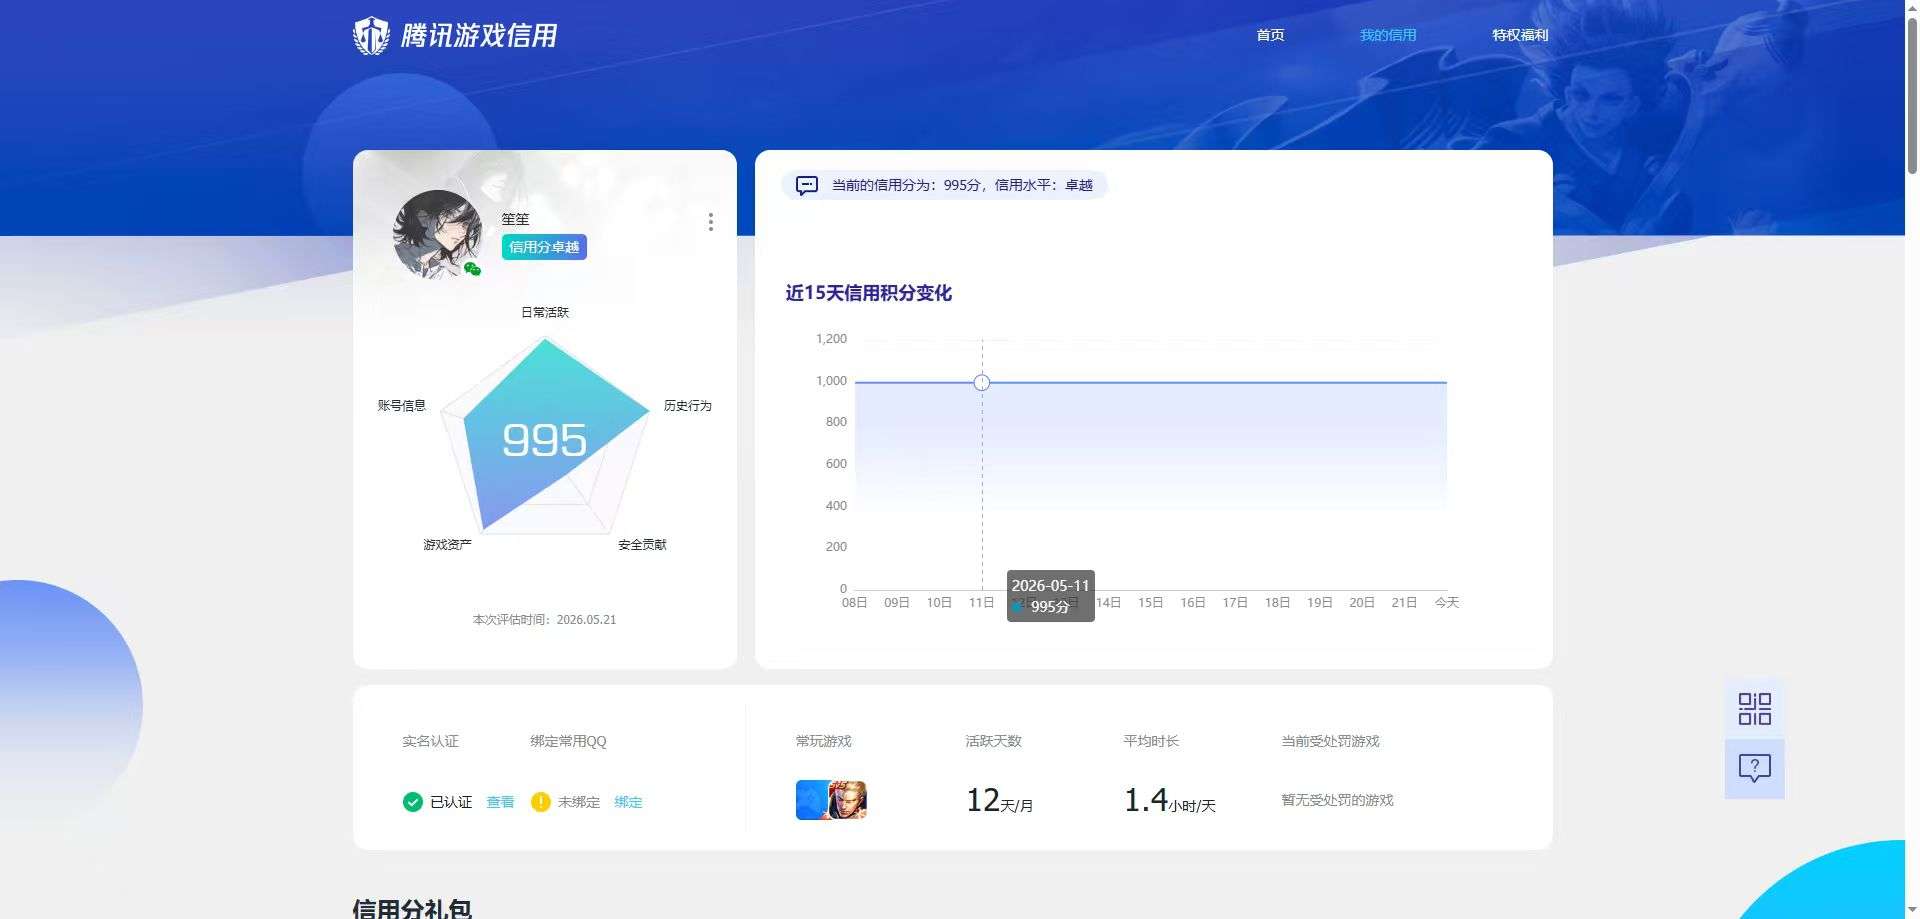Screen dimensions: 1920x919
Task: Open 特权福利 in the top navigation
Action: pos(1520,35)
